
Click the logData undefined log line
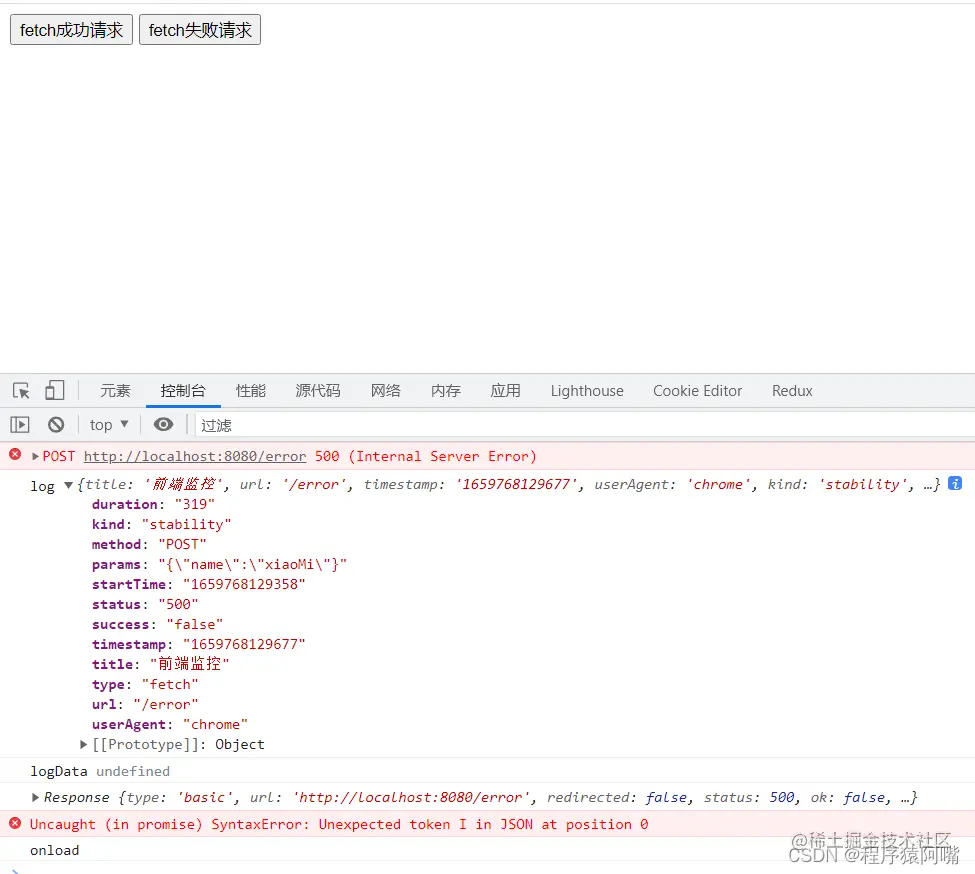coord(100,771)
